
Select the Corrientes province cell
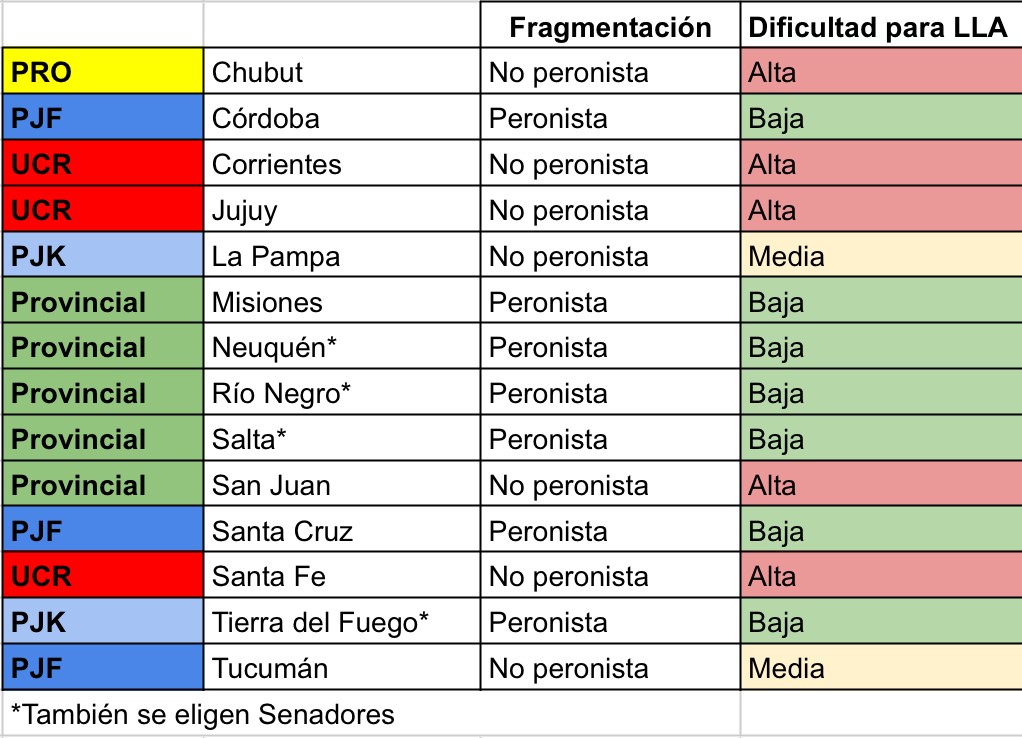click(x=341, y=164)
